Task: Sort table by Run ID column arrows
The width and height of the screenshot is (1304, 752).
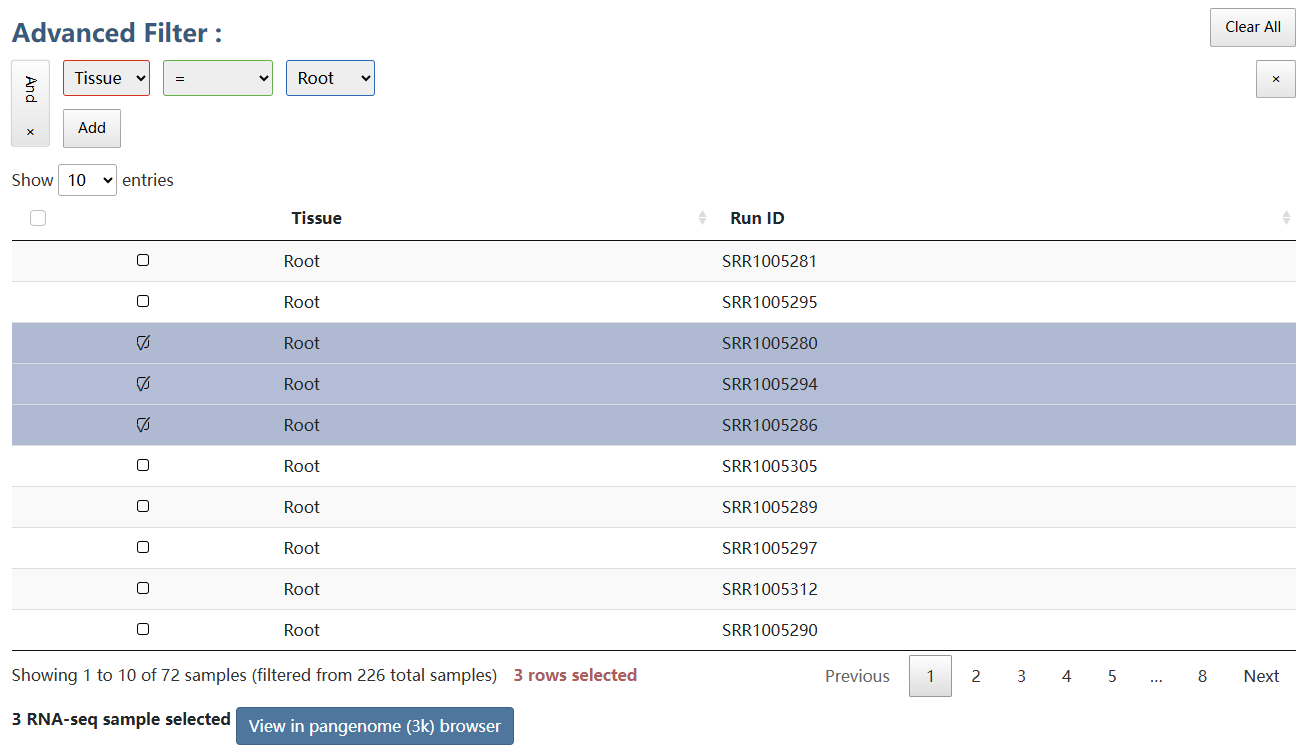Action: coord(1286,218)
